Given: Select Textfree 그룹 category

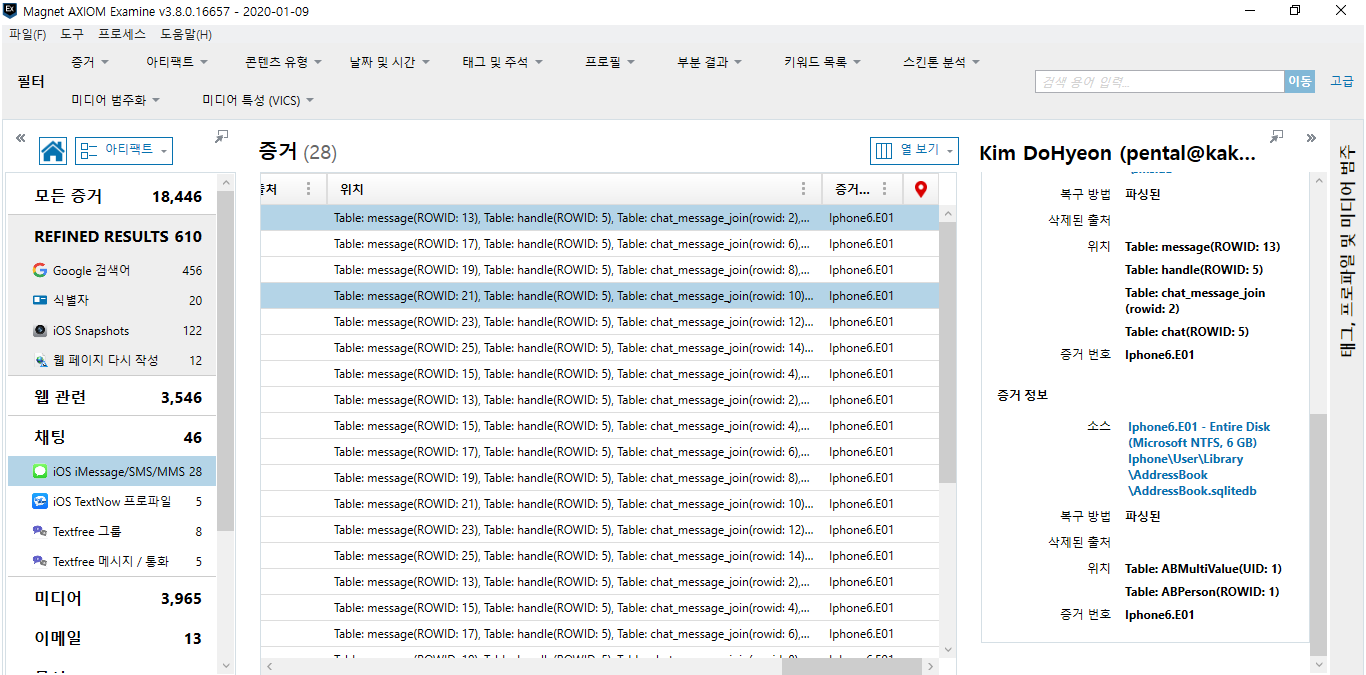Looking at the screenshot, I should 112,531.
